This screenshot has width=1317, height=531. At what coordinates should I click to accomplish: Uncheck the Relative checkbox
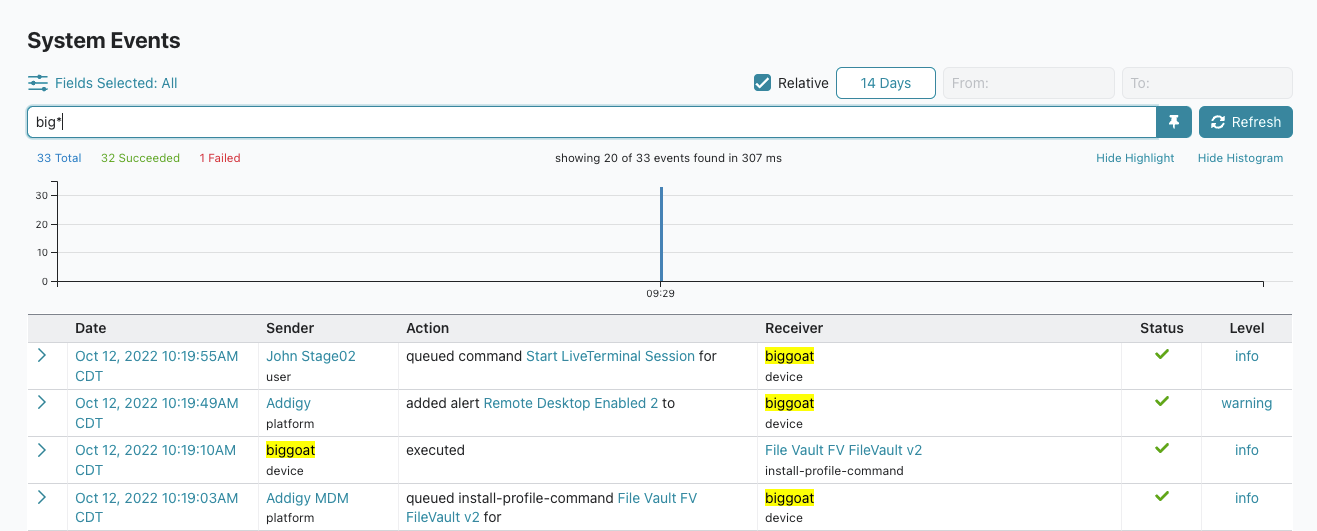tap(762, 83)
